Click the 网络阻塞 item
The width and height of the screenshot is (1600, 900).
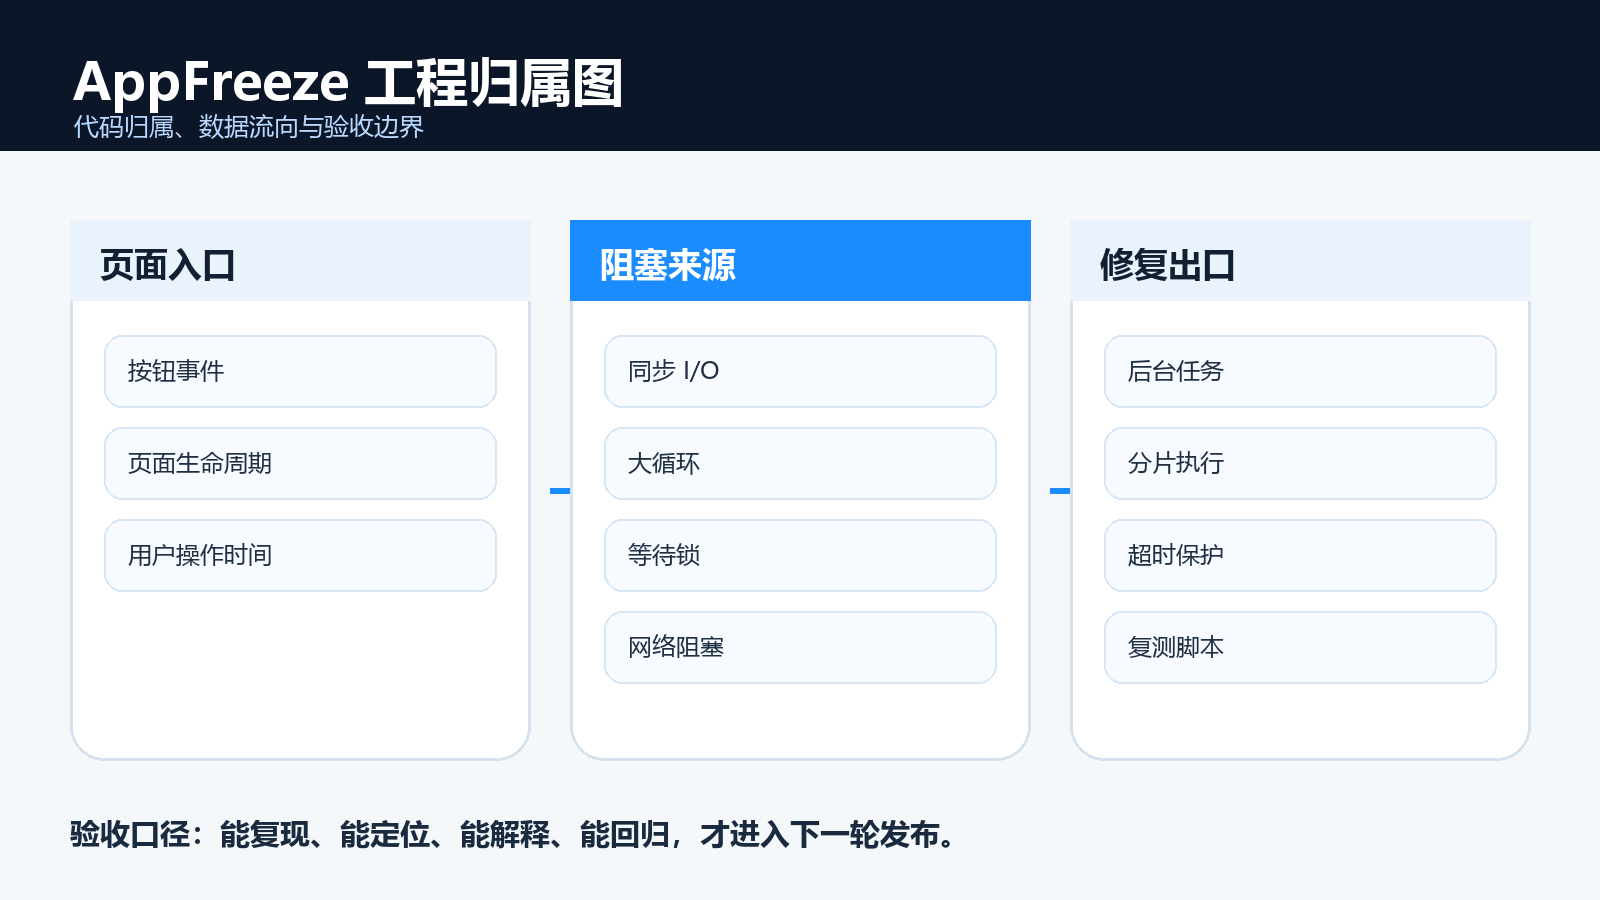800,648
